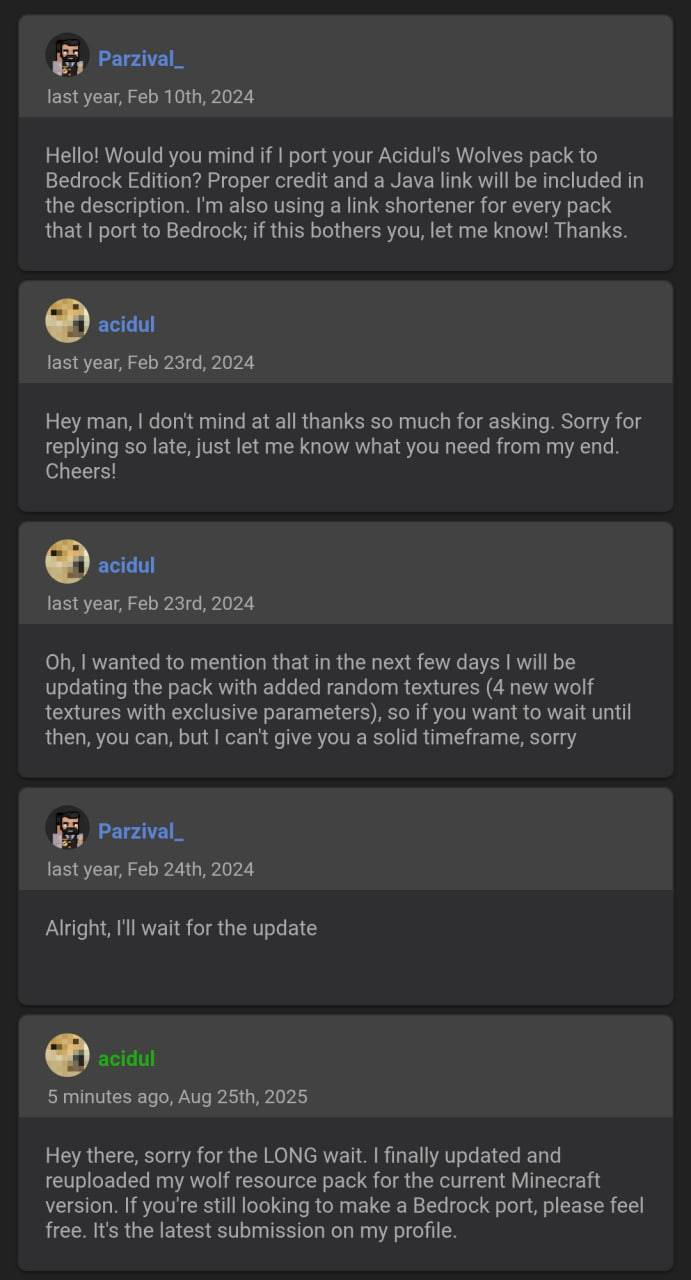
Task: Click the "Feb 24th, 2024" timestamp
Action: tap(150, 869)
